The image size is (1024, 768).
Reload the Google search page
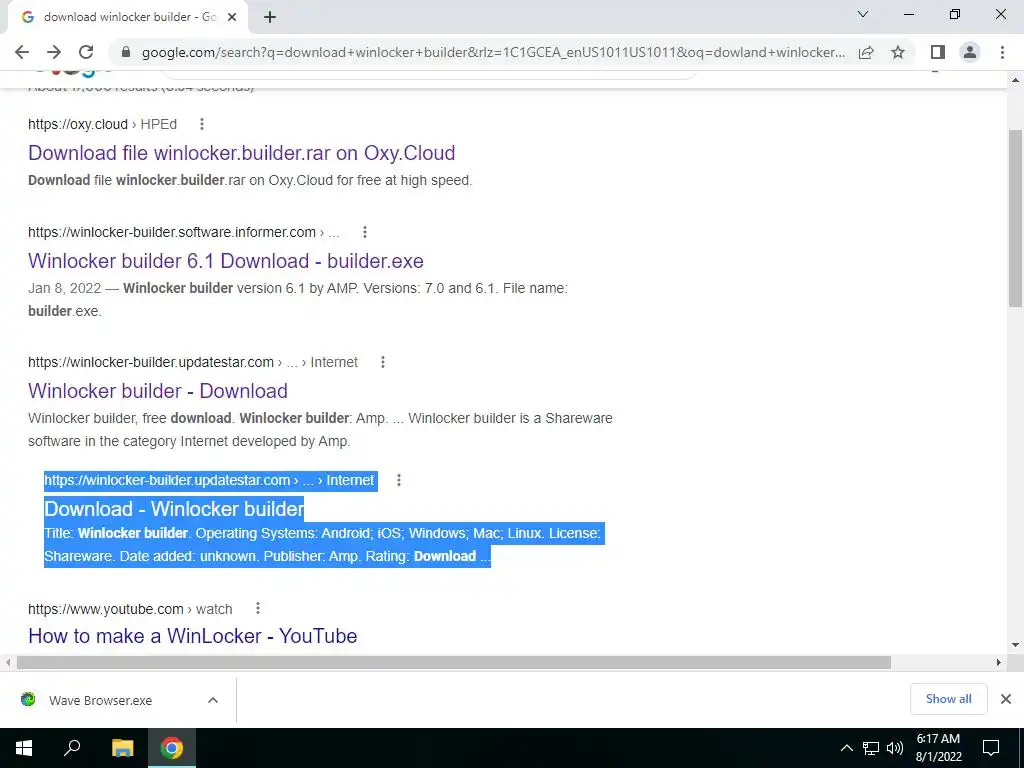86,52
